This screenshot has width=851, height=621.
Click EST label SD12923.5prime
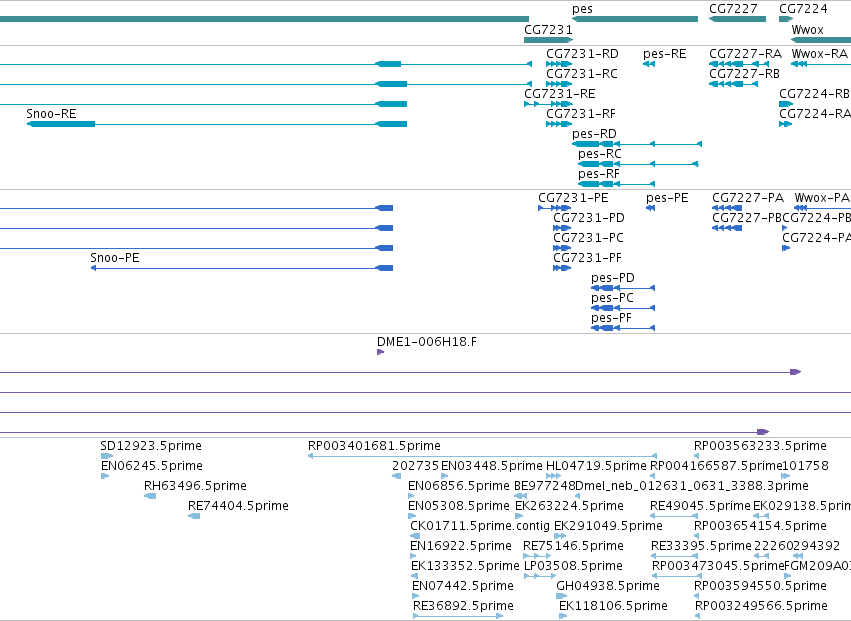[151, 446]
